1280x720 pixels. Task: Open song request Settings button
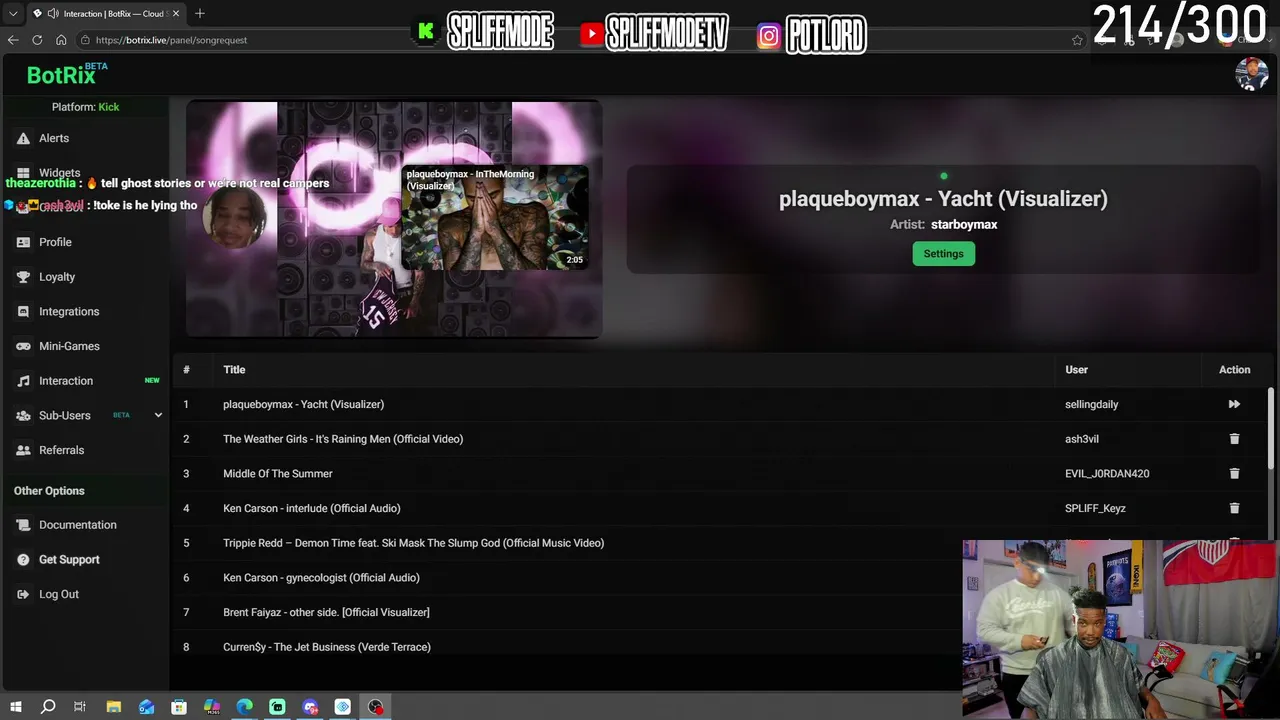coord(943,254)
